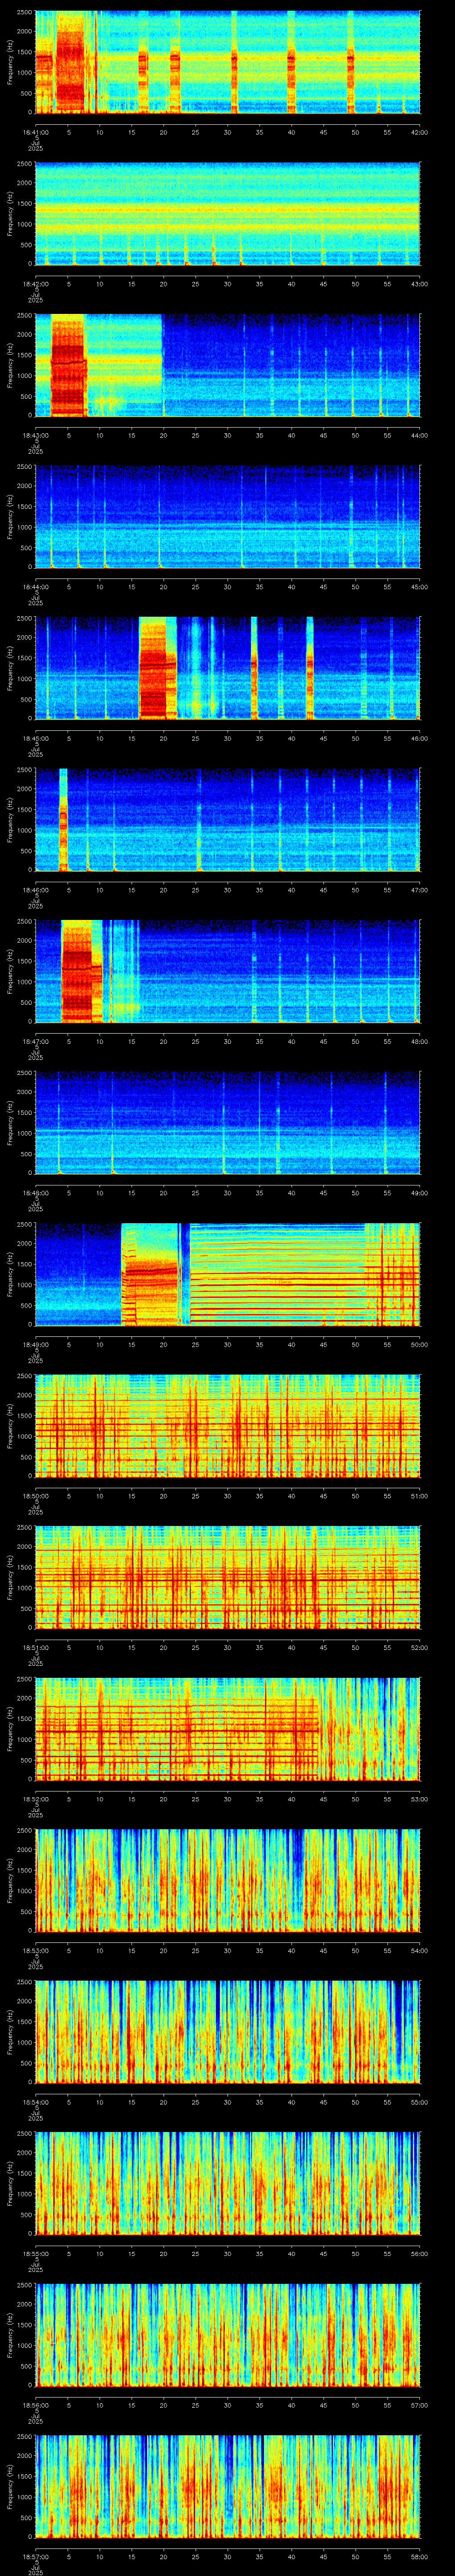Open the spectrogram plot starting at 18:57:00
455x2576 pixels.
pos(227,2487)
